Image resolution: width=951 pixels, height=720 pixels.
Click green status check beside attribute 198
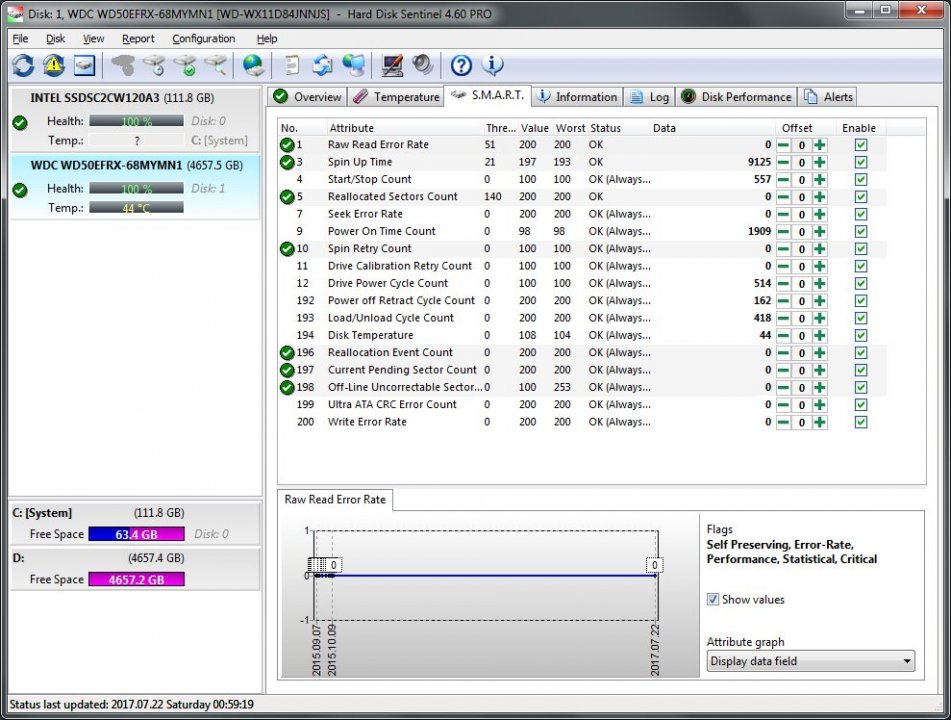click(287, 387)
